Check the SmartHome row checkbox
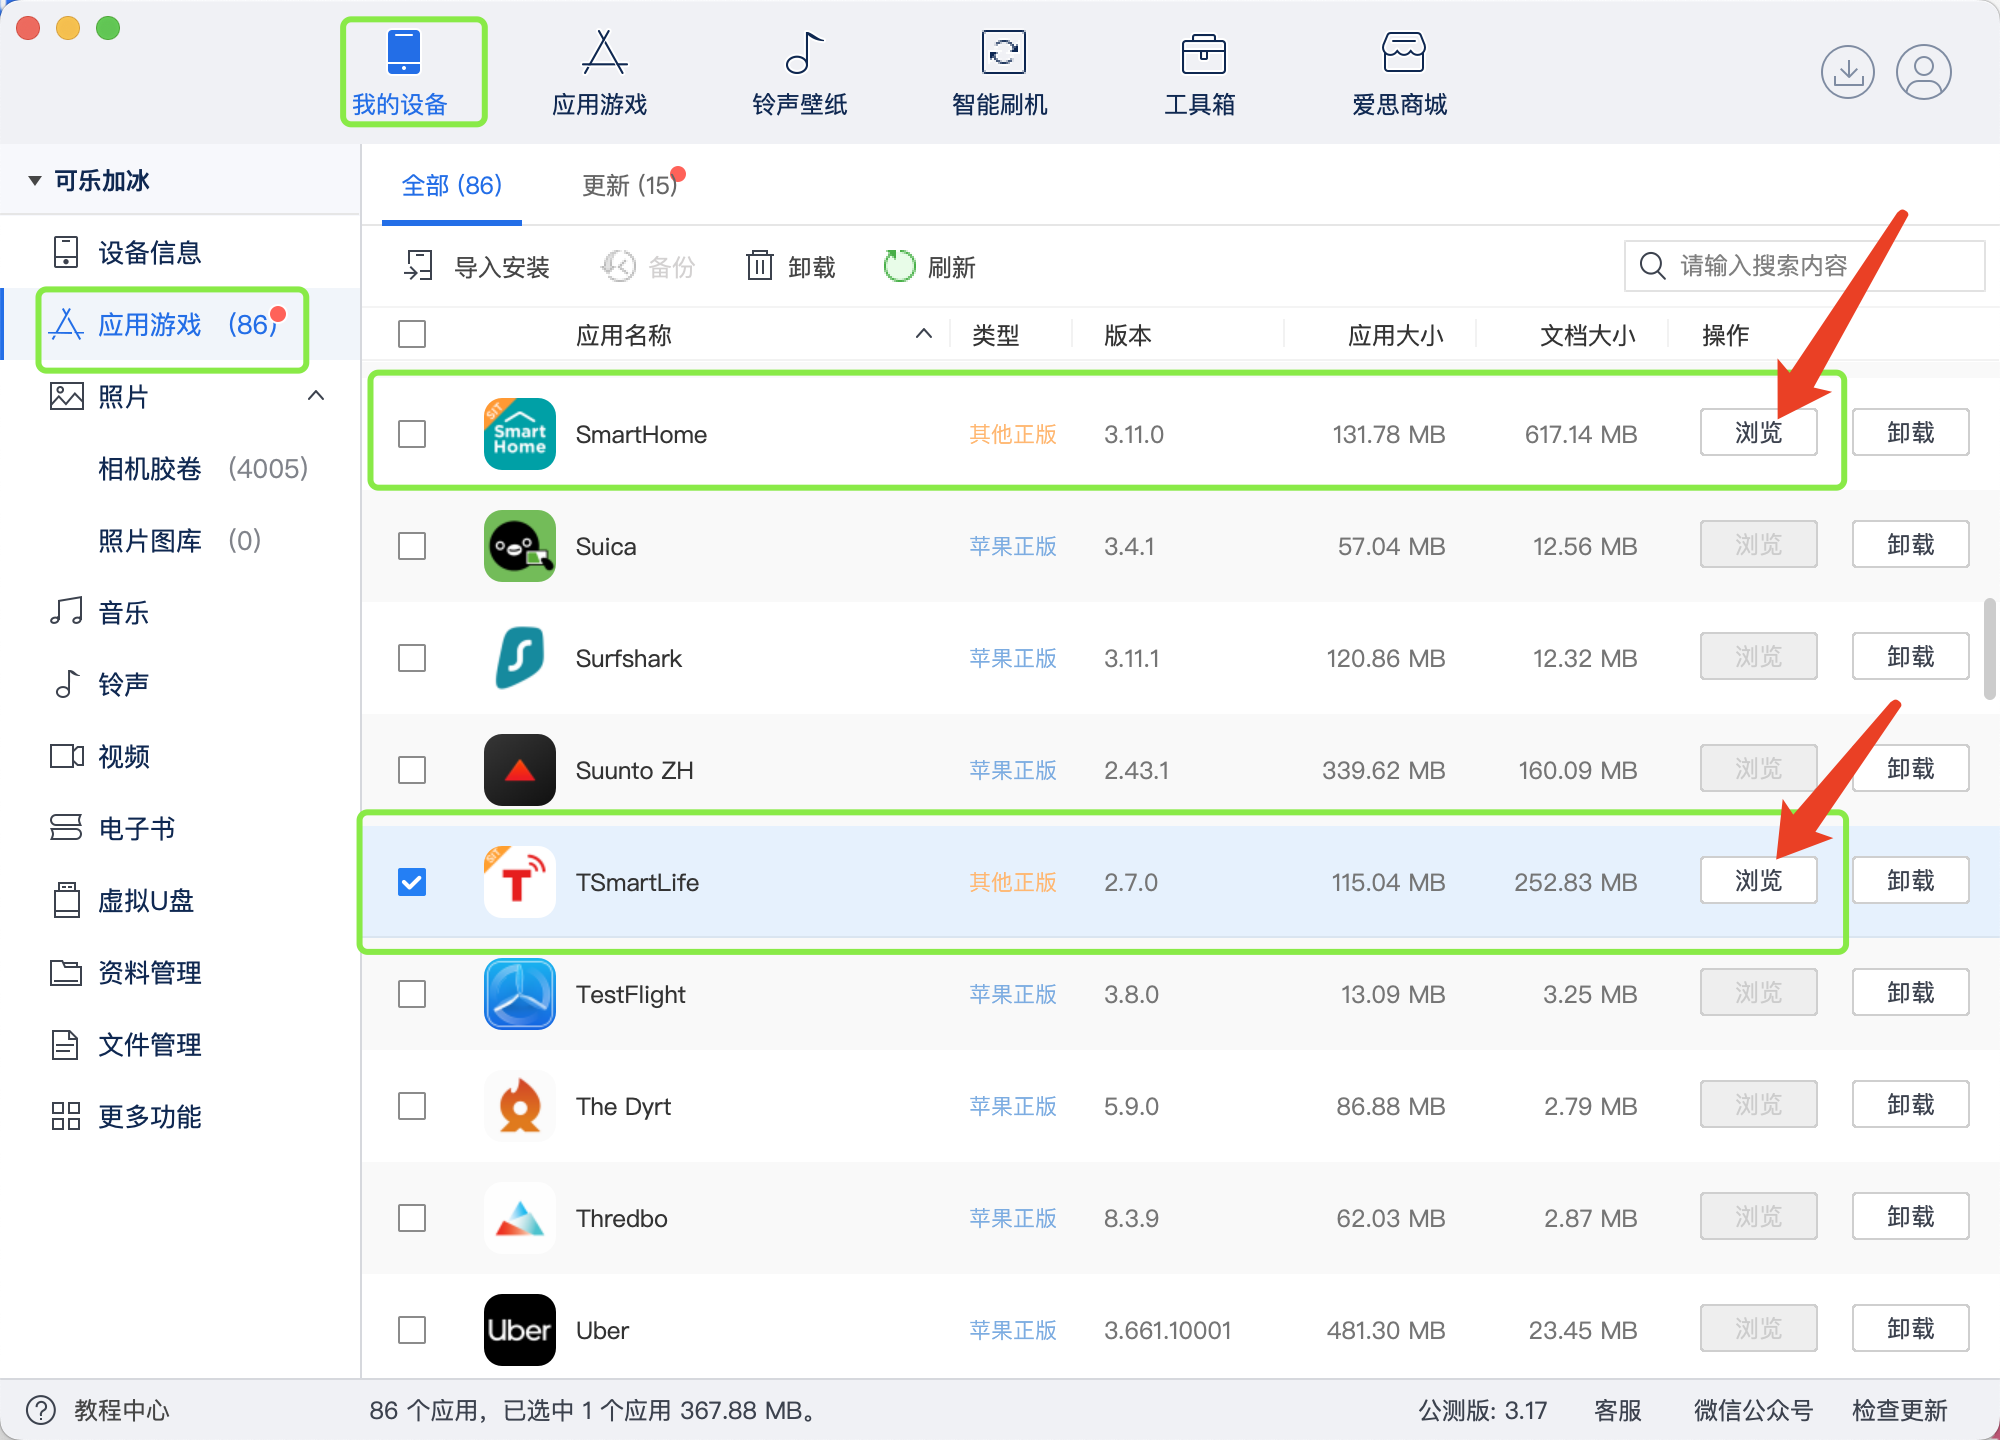Screen dimensions: 2000x1440 click(x=412, y=434)
